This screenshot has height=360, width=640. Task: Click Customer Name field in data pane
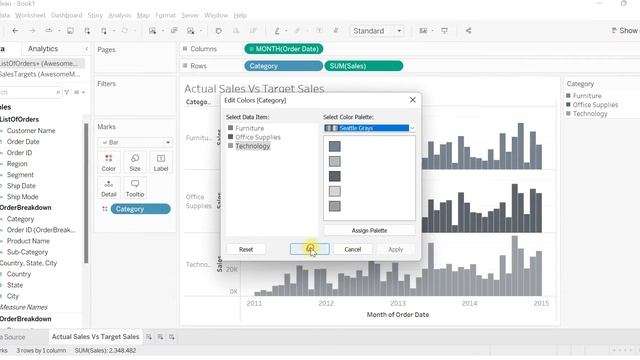(31, 131)
